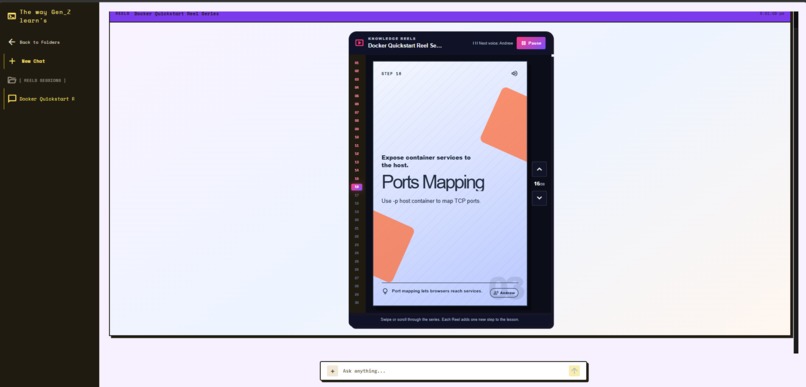
Task: Jump to step 30 at timeline bottom
Action: (x=356, y=303)
